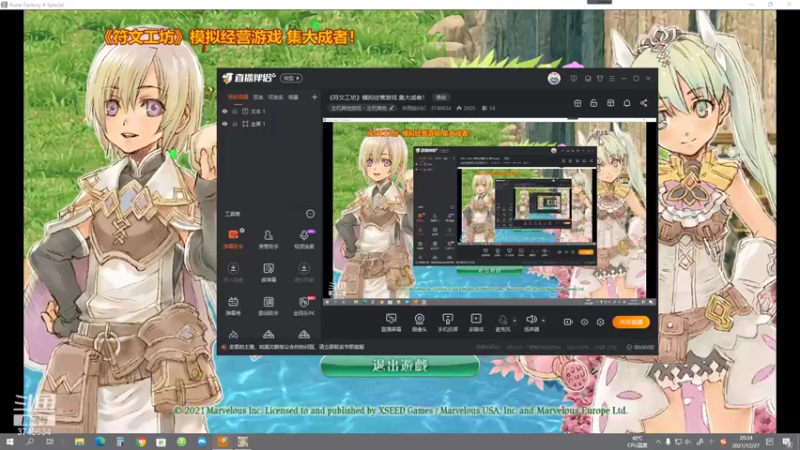Hide the 文本 1 layer with its eye
The image size is (800, 450).
click(x=224, y=111)
